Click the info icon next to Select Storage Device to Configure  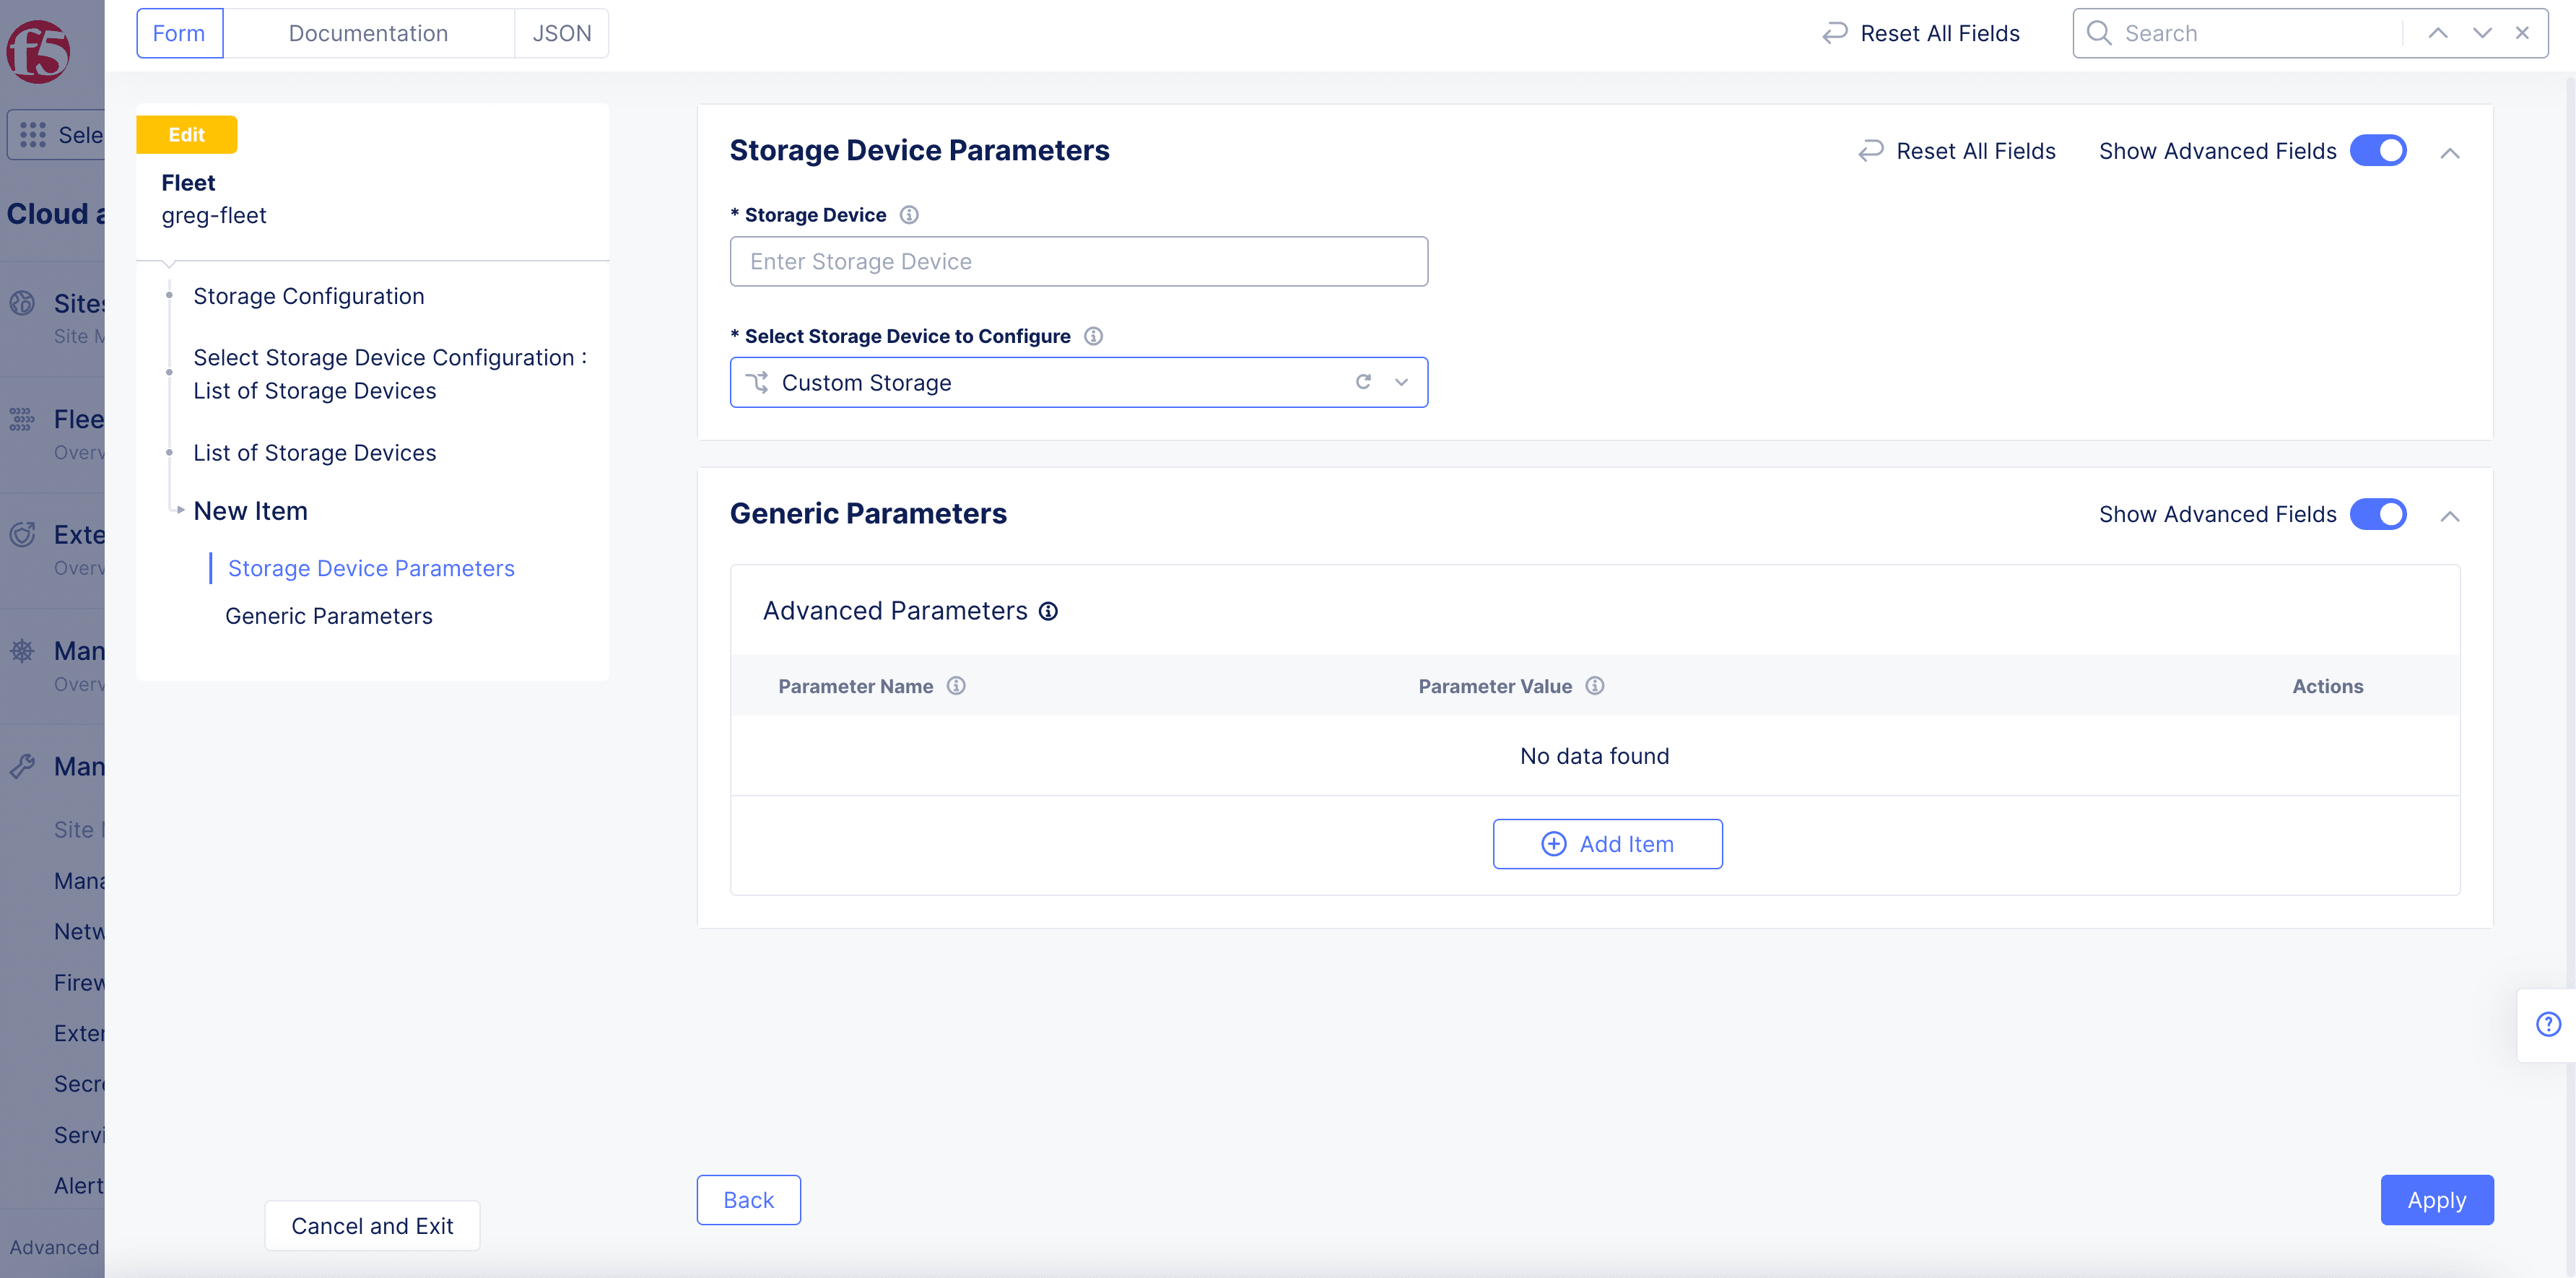tap(1096, 335)
